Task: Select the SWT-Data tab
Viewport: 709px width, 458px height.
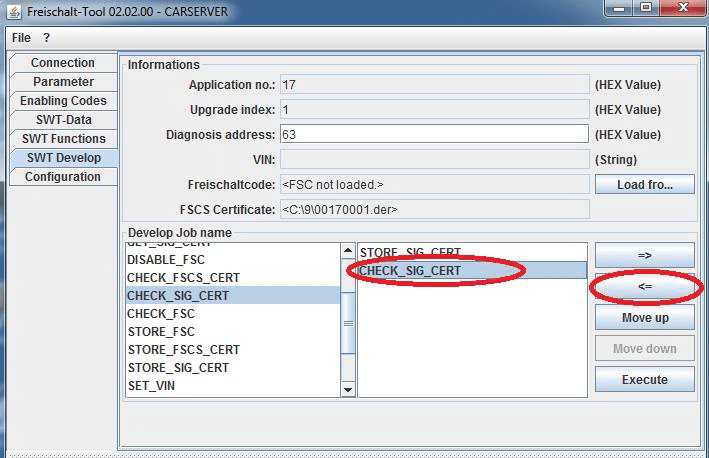Action: 62,120
